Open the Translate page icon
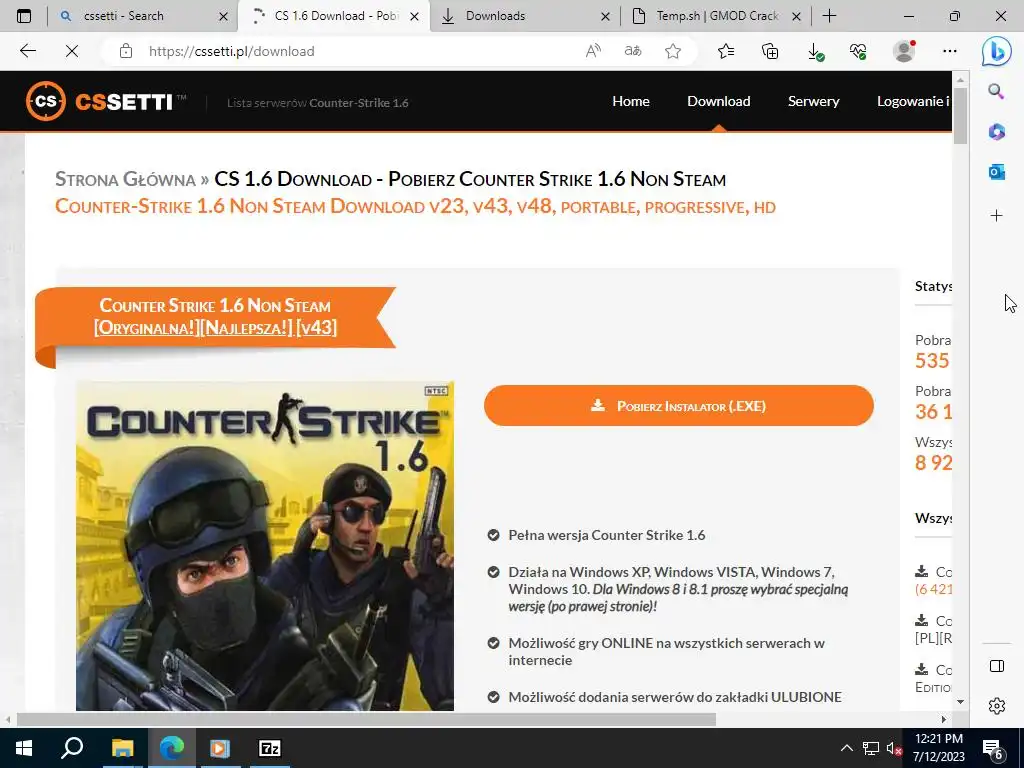Image resolution: width=1024 pixels, height=768 pixels. pyautogui.click(x=633, y=51)
